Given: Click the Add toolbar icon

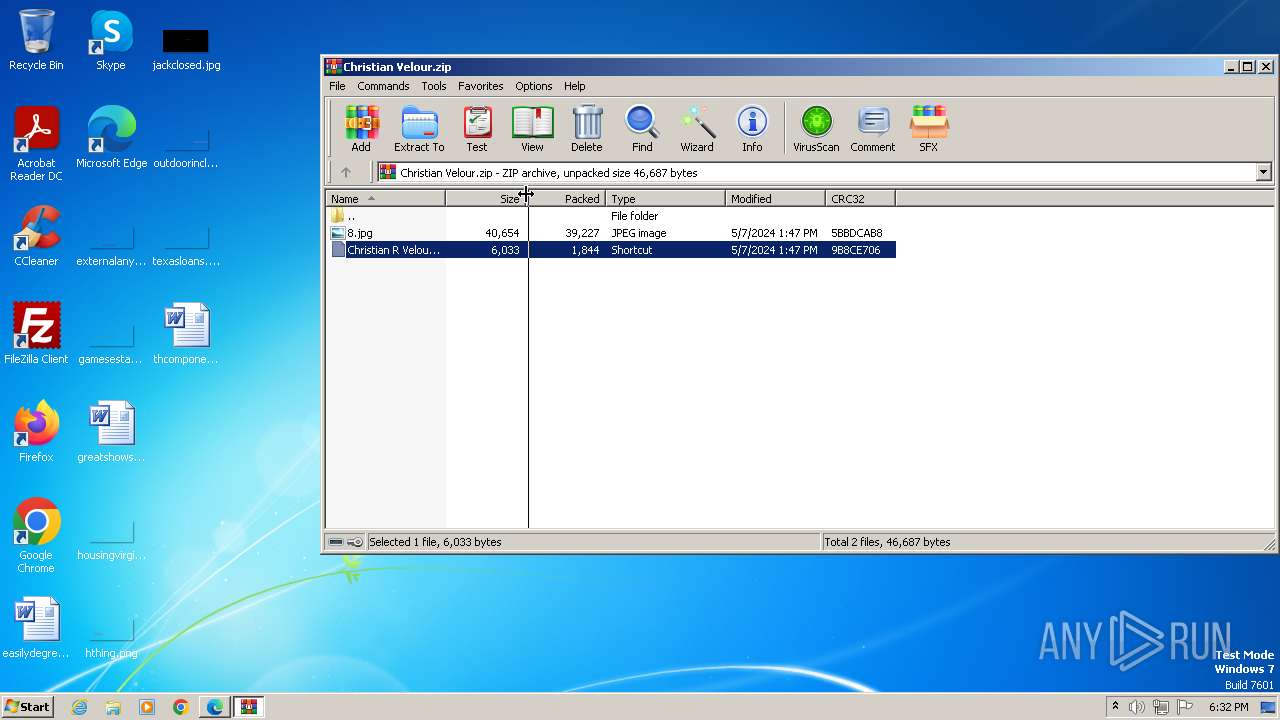Looking at the screenshot, I should point(361,128).
